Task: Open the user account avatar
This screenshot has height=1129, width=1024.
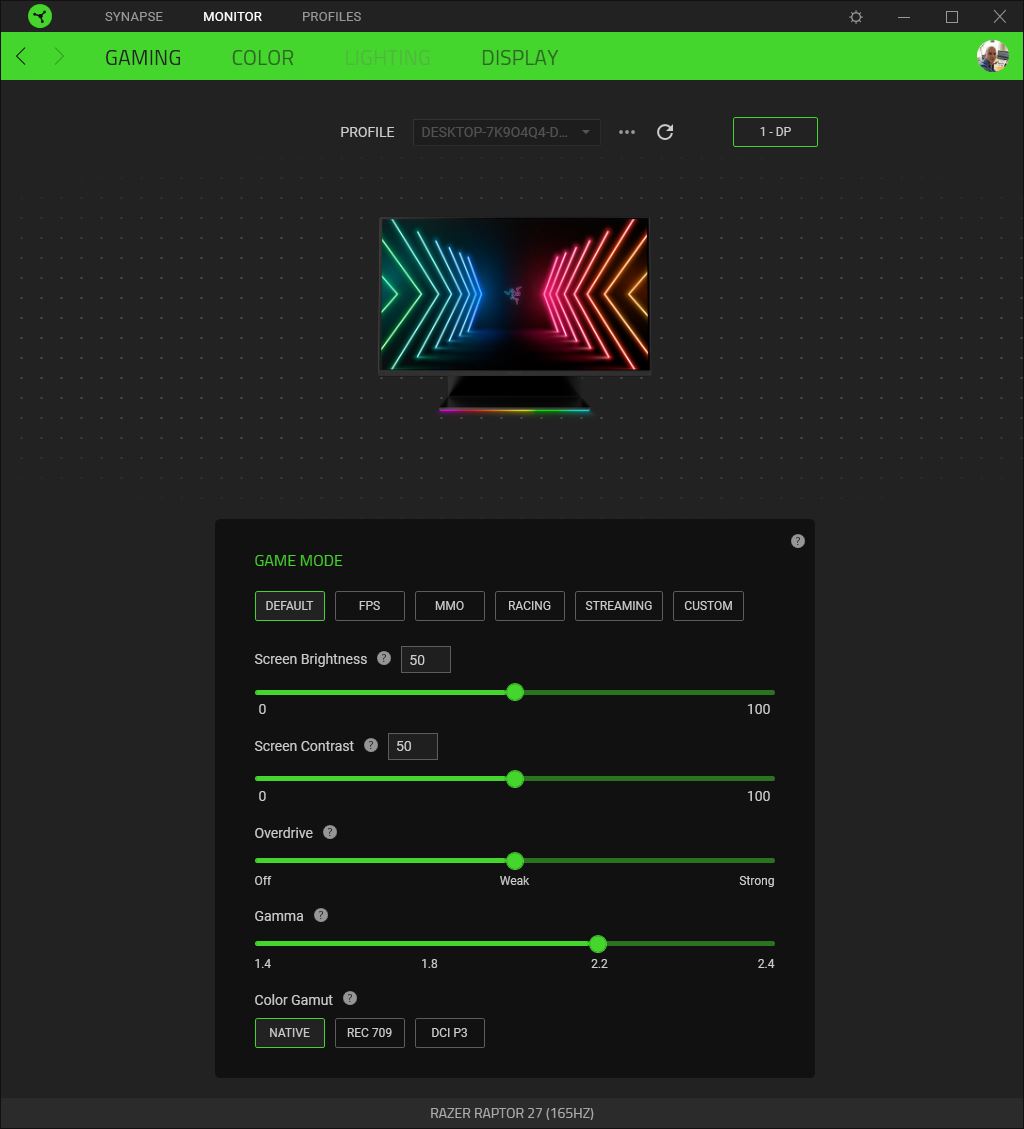Action: pos(992,56)
